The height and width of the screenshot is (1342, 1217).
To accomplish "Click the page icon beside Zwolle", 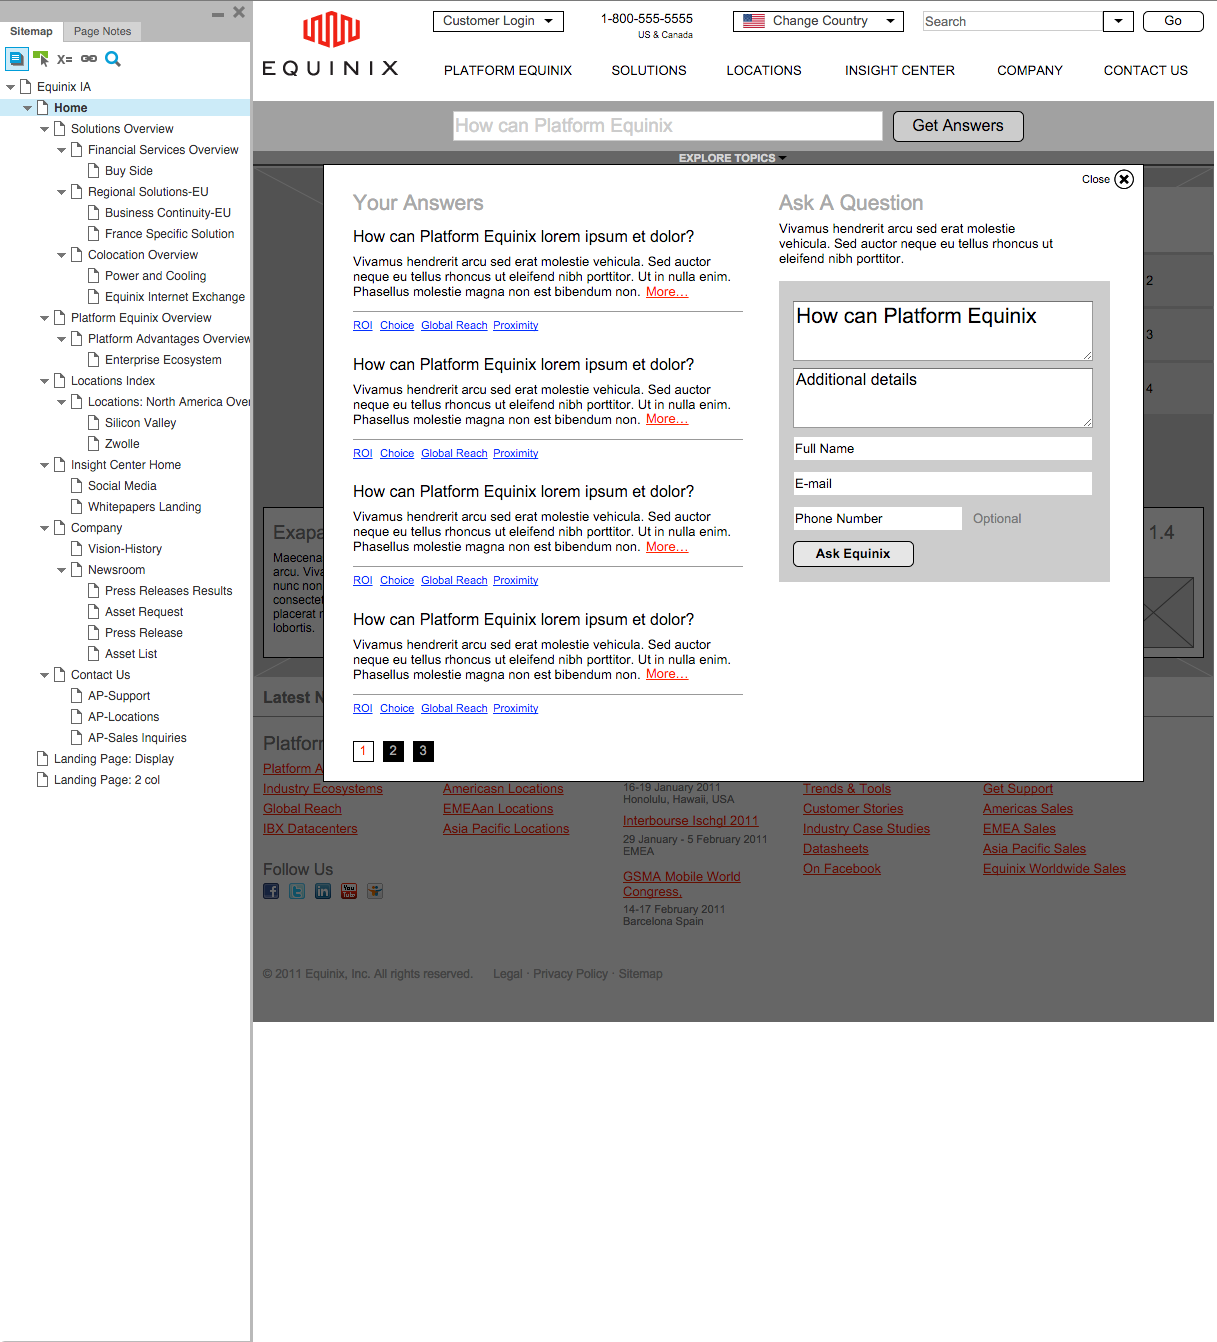I will click(93, 443).
